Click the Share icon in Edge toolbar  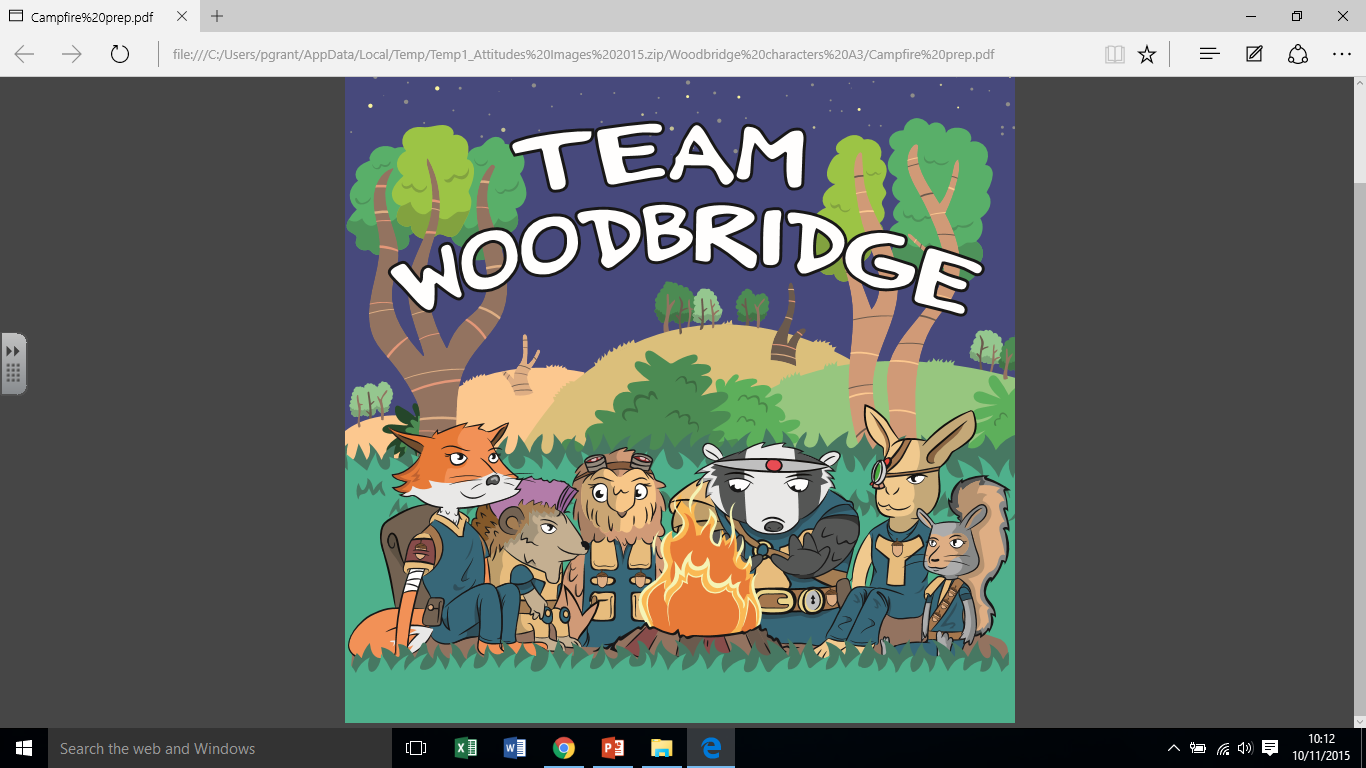click(1298, 54)
